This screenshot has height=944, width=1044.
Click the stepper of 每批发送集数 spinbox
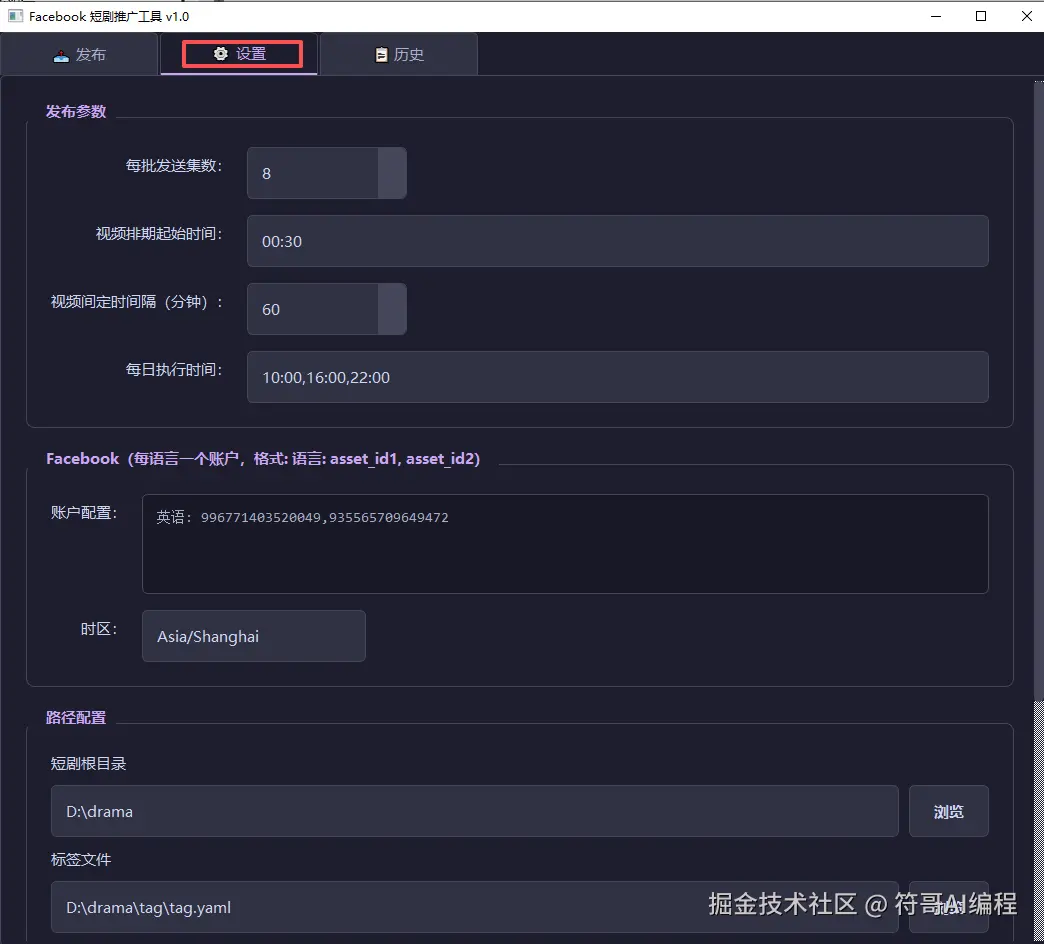pyautogui.click(x=392, y=173)
